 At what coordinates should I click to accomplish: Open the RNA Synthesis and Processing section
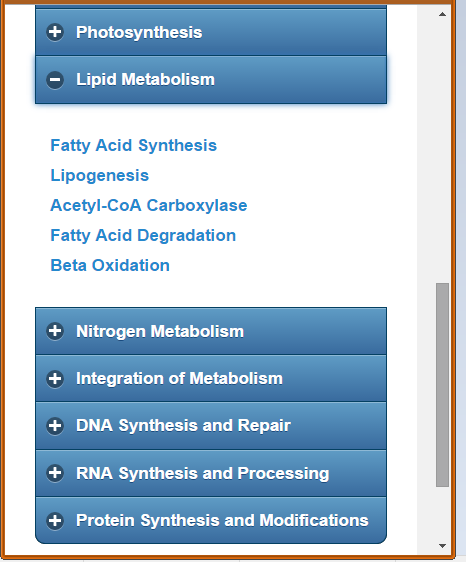coord(211,473)
